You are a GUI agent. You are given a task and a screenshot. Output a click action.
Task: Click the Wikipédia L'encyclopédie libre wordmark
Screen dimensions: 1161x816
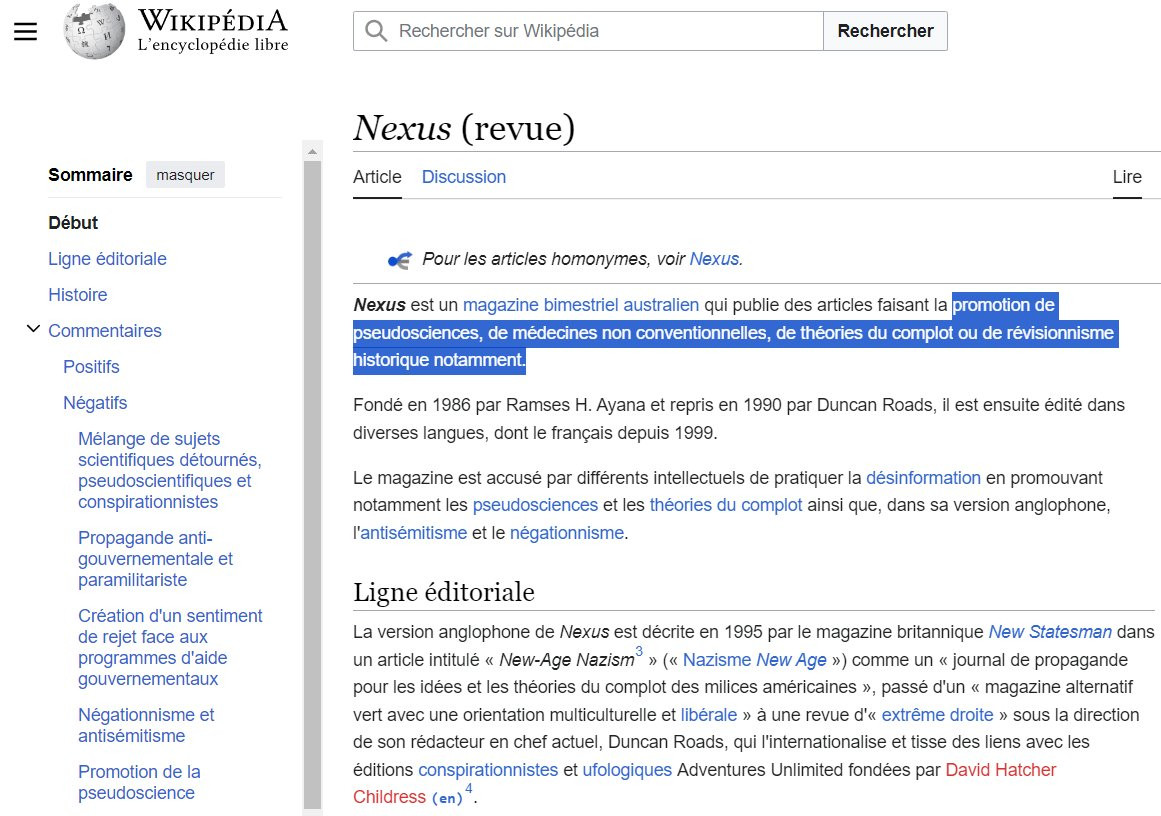[213, 30]
